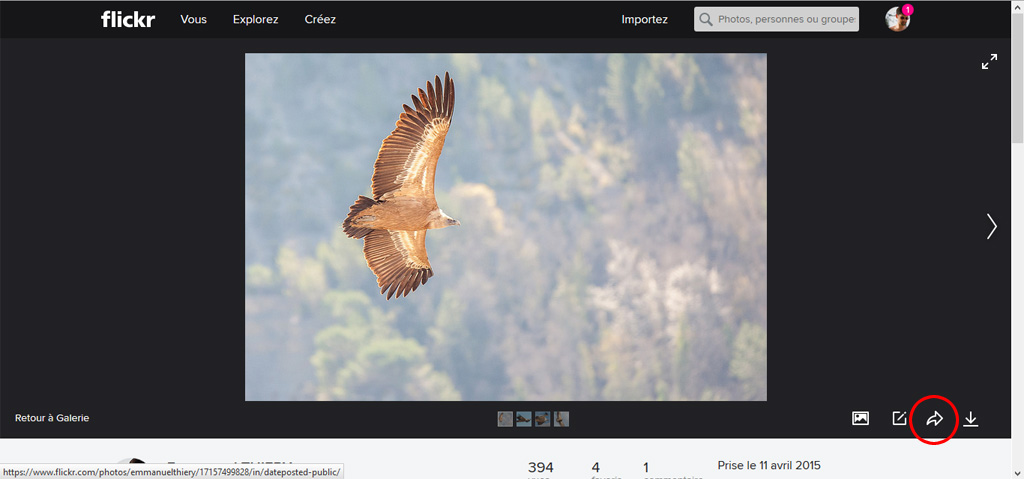Click the 394 views count
The height and width of the screenshot is (479, 1024).
[x=541, y=468]
